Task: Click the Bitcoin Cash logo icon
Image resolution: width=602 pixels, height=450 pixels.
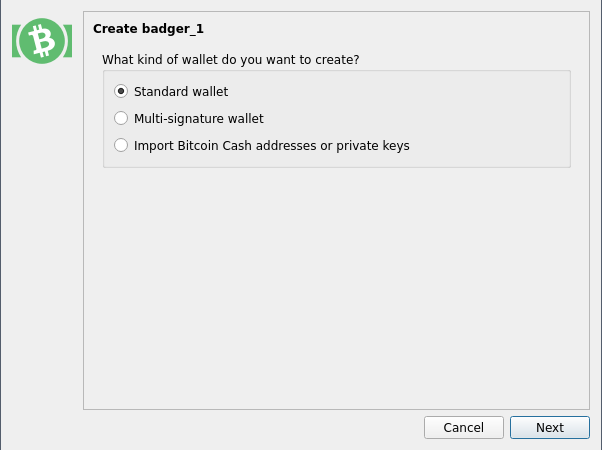Action: tap(42, 41)
